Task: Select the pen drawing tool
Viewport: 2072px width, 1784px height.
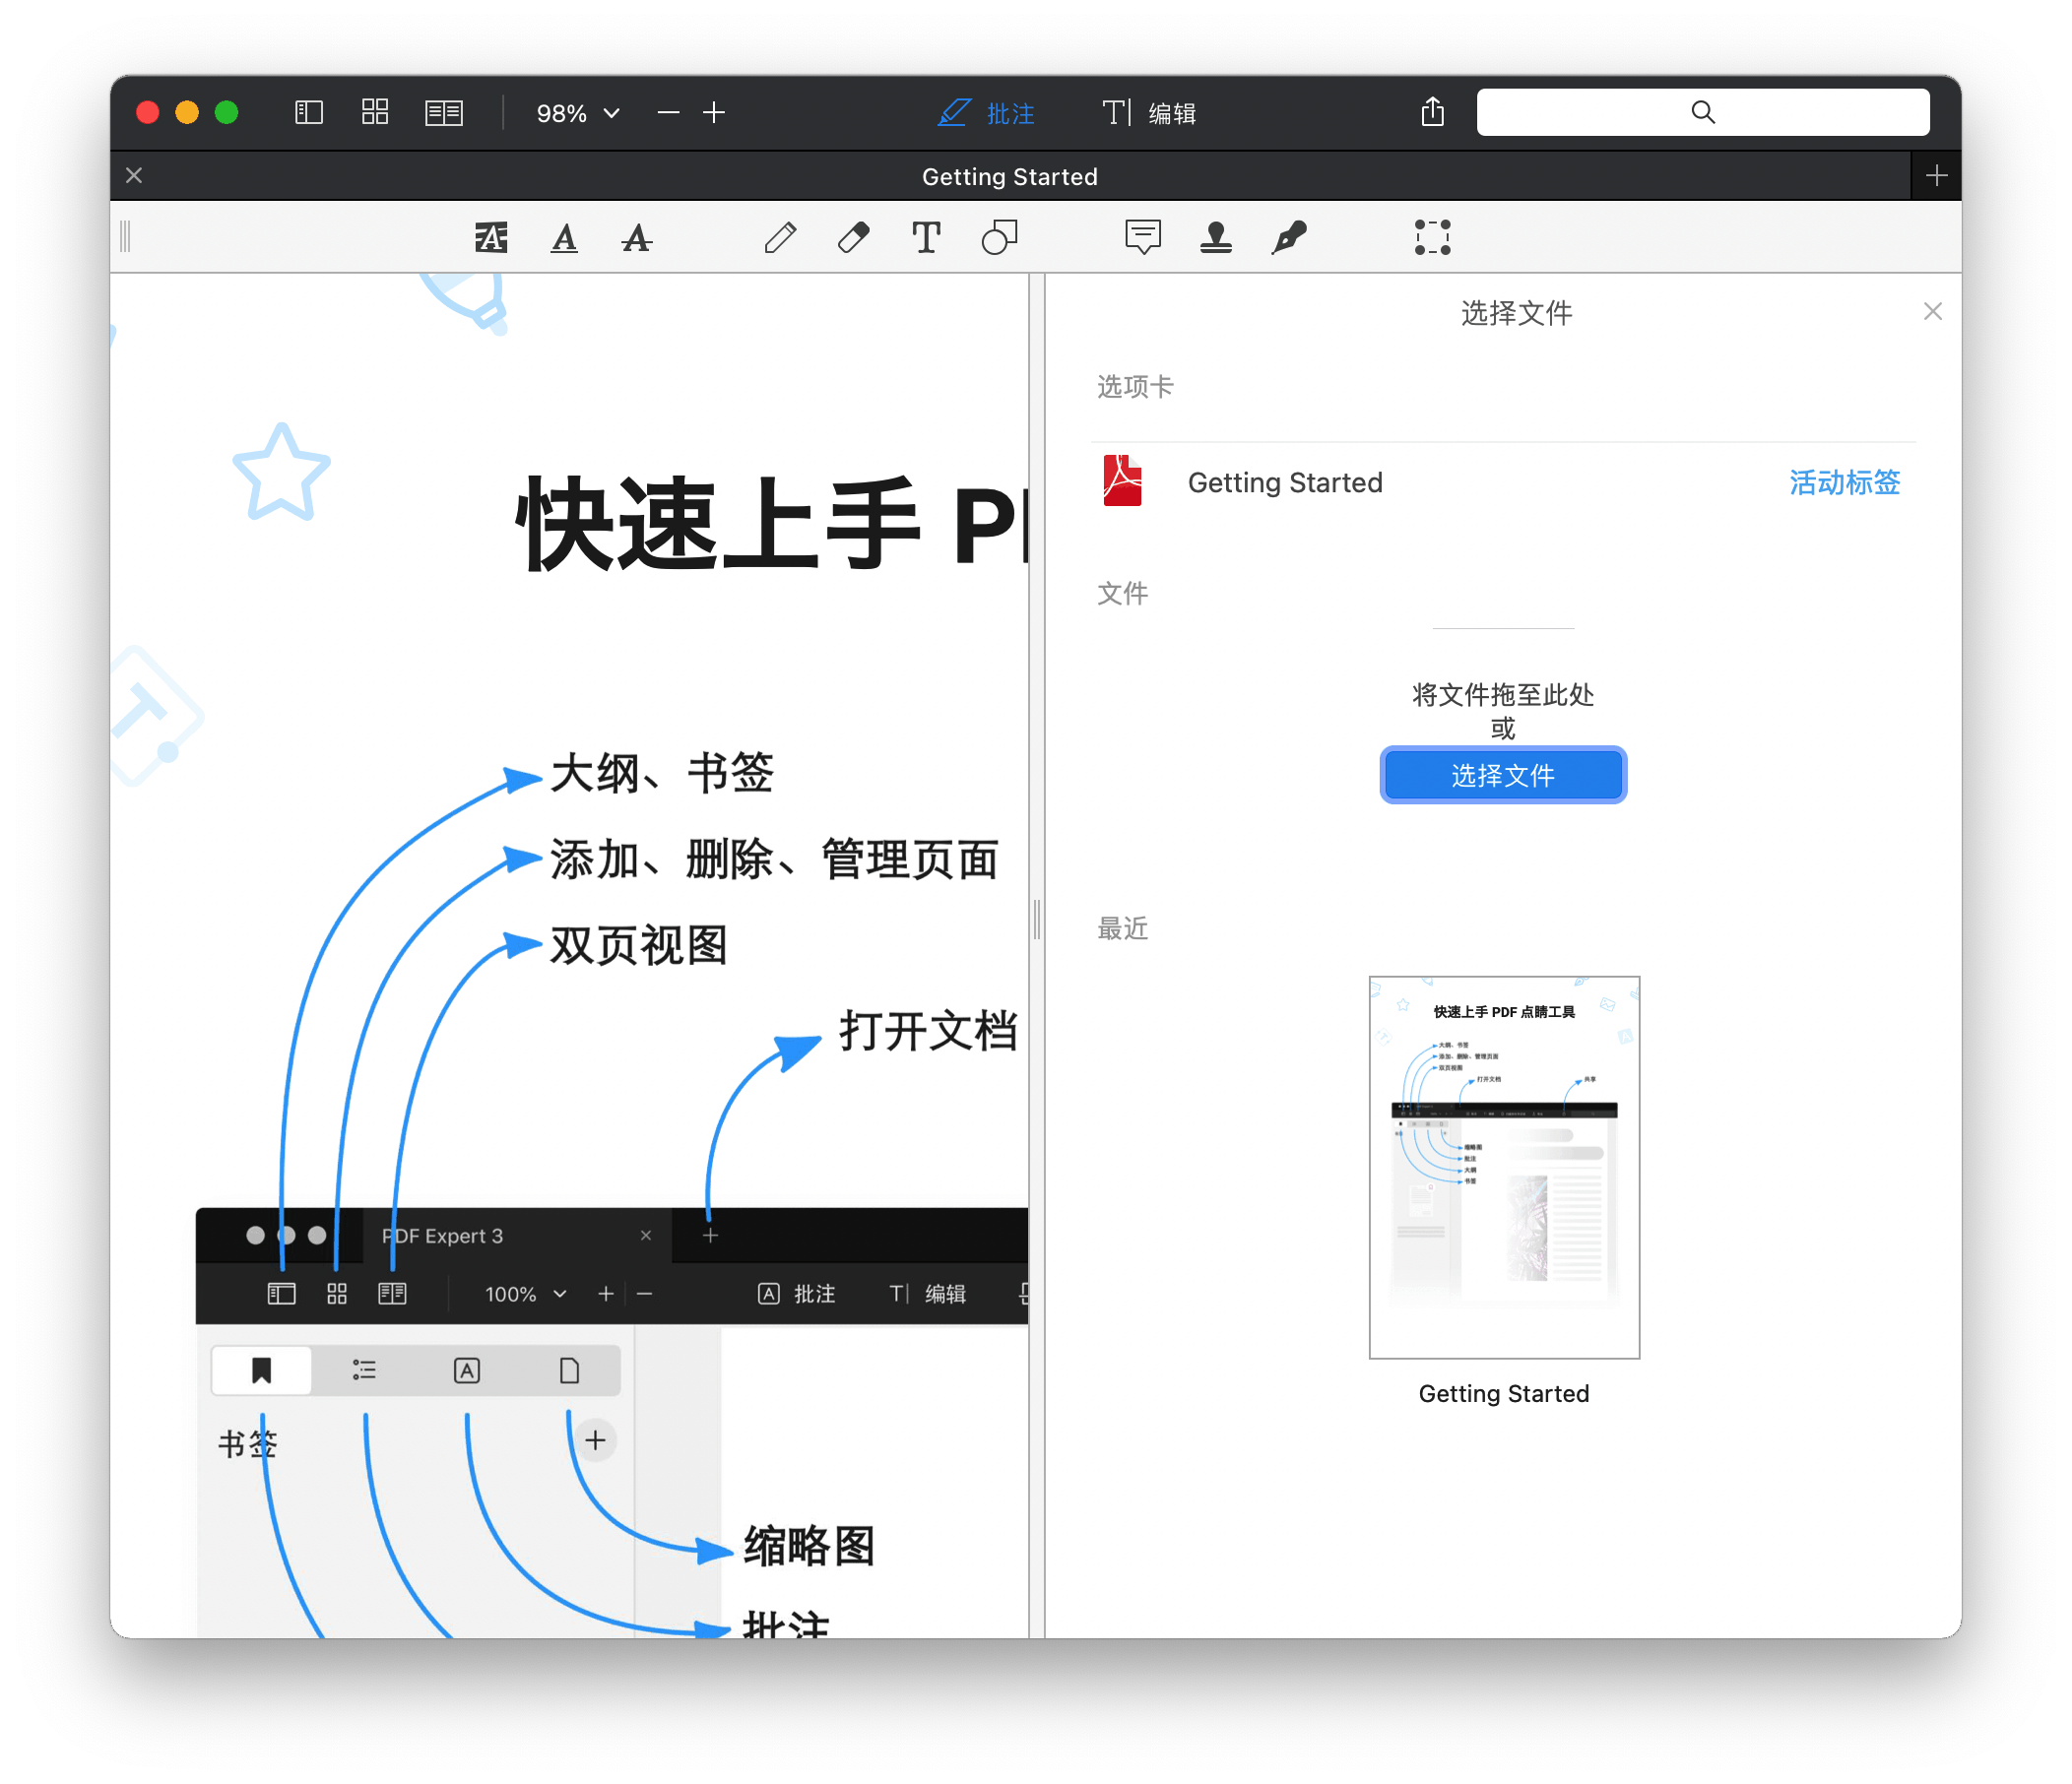Action: tap(780, 238)
